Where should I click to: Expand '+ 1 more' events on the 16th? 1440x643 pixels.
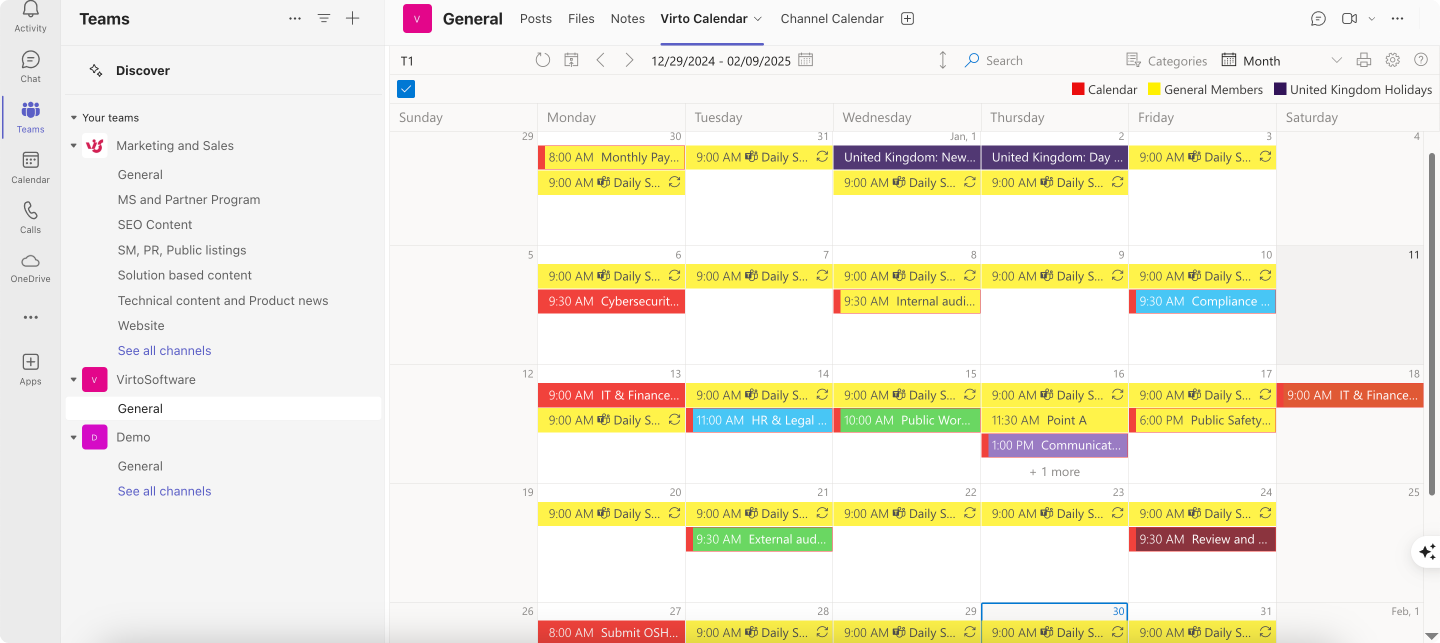1055,472
